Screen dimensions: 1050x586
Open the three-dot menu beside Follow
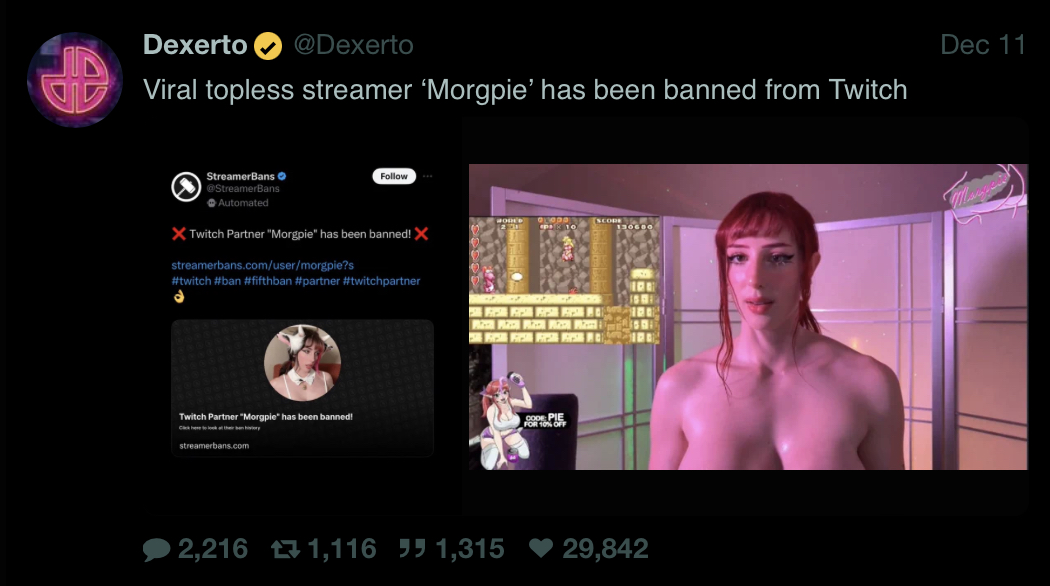click(x=427, y=176)
